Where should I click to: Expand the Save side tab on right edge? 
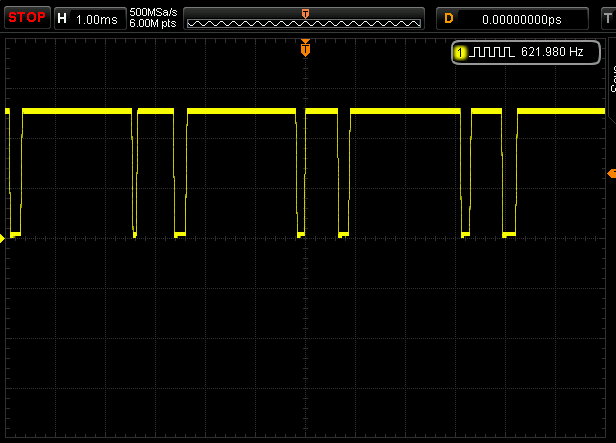click(x=611, y=80)
